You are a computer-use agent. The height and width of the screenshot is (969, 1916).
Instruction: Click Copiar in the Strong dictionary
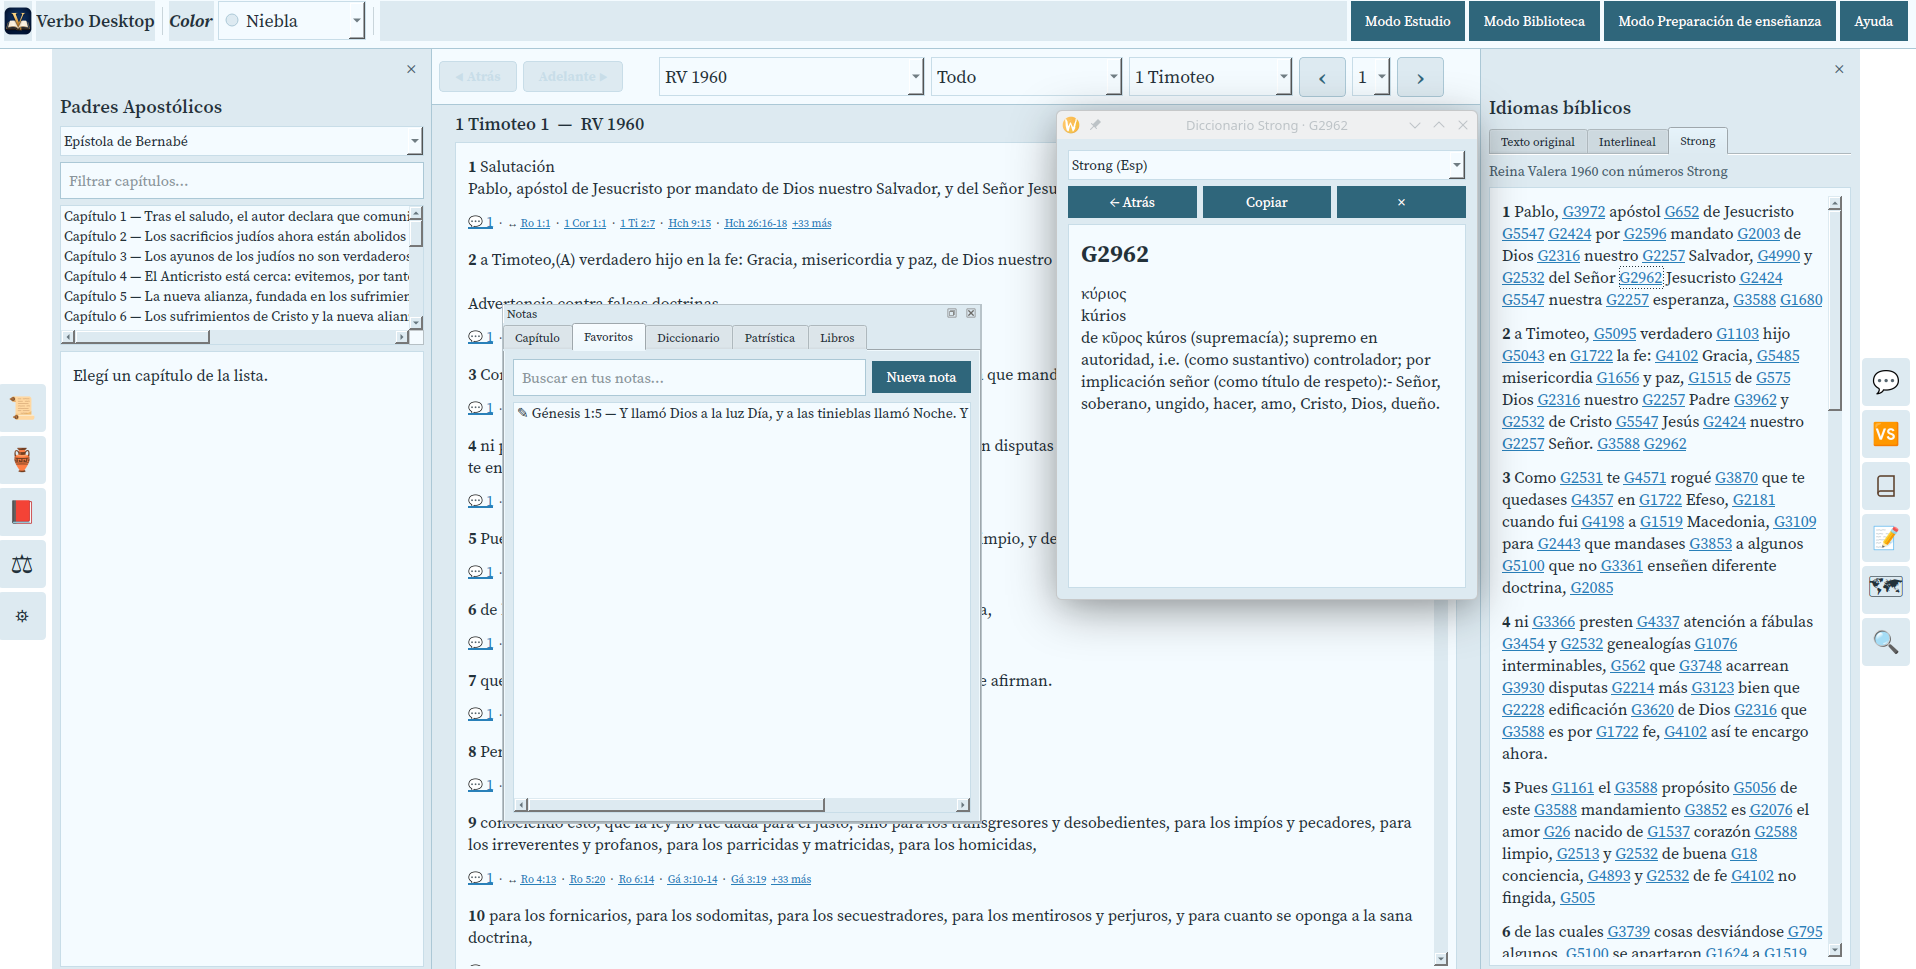(x=1266, y=202)
